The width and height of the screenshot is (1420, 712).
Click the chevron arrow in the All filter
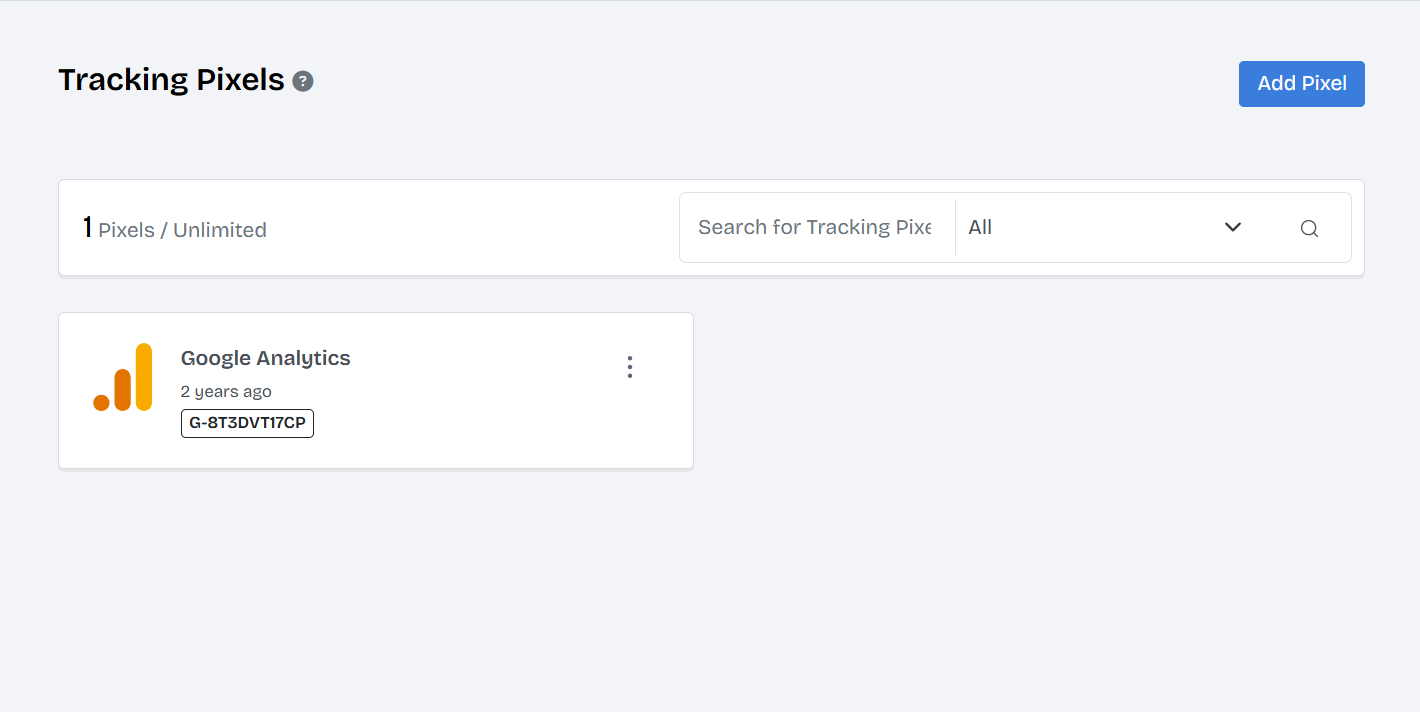(1233, 227)
